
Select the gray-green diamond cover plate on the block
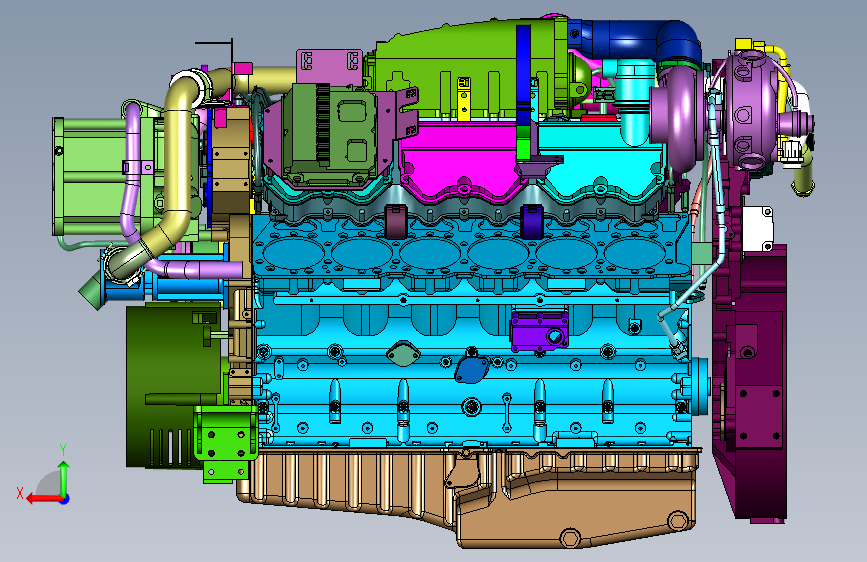click(404, 354)
